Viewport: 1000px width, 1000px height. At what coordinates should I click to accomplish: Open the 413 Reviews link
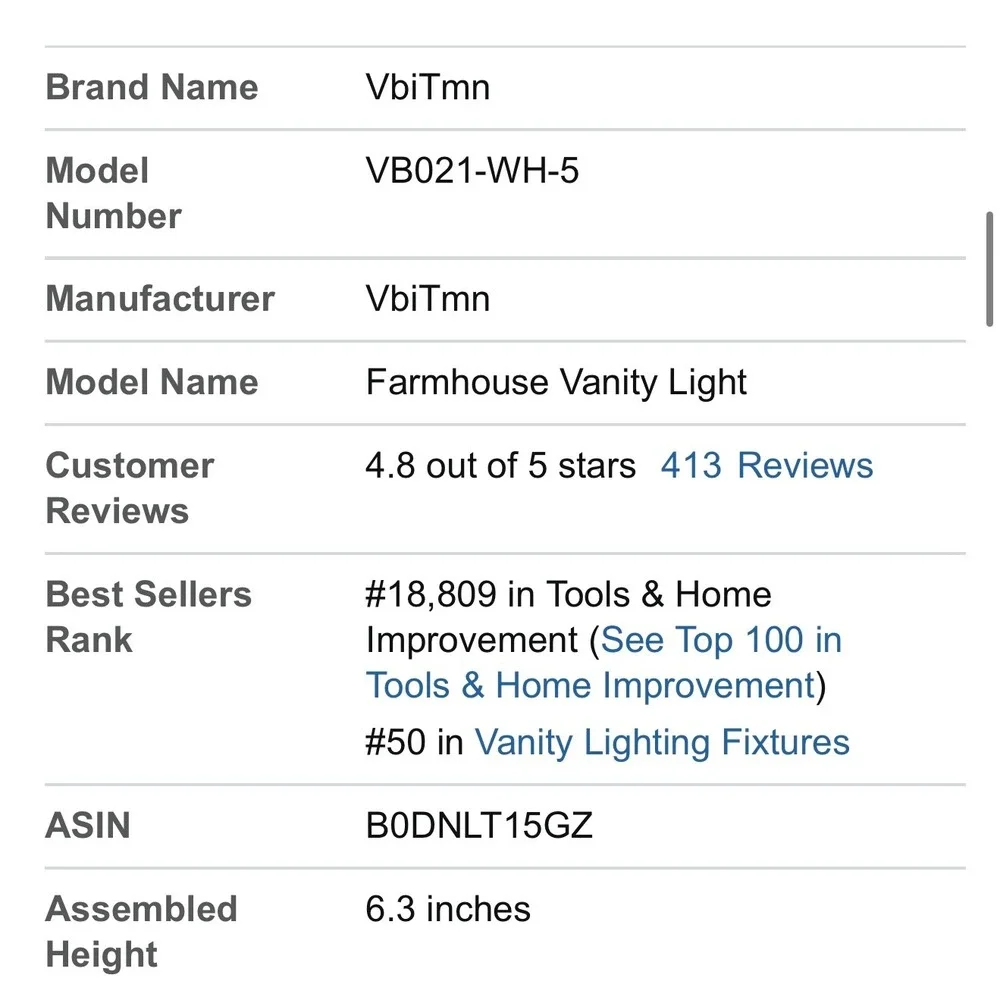click(767, 465)
